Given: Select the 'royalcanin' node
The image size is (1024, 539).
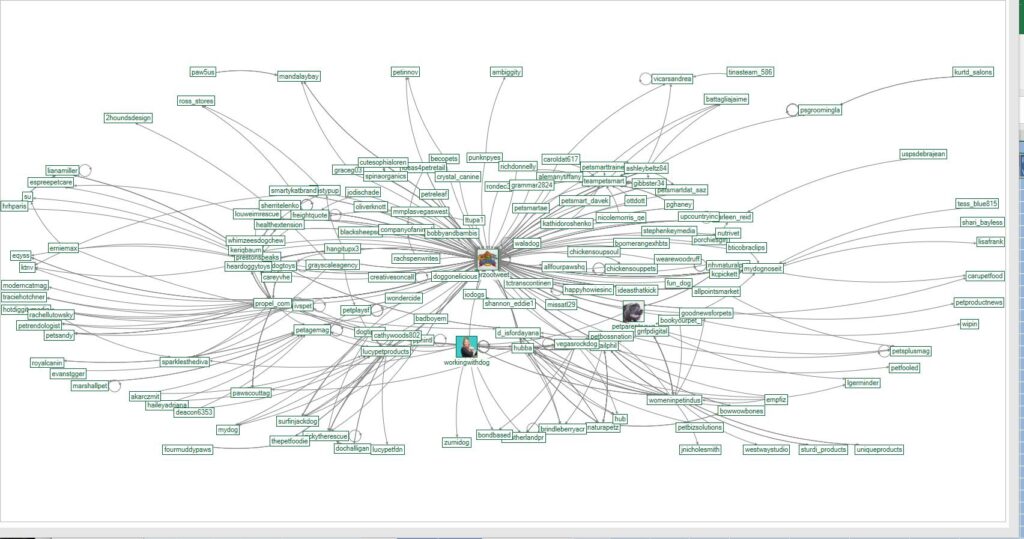Looking at the screenshot, I should (x=47, y=363).
